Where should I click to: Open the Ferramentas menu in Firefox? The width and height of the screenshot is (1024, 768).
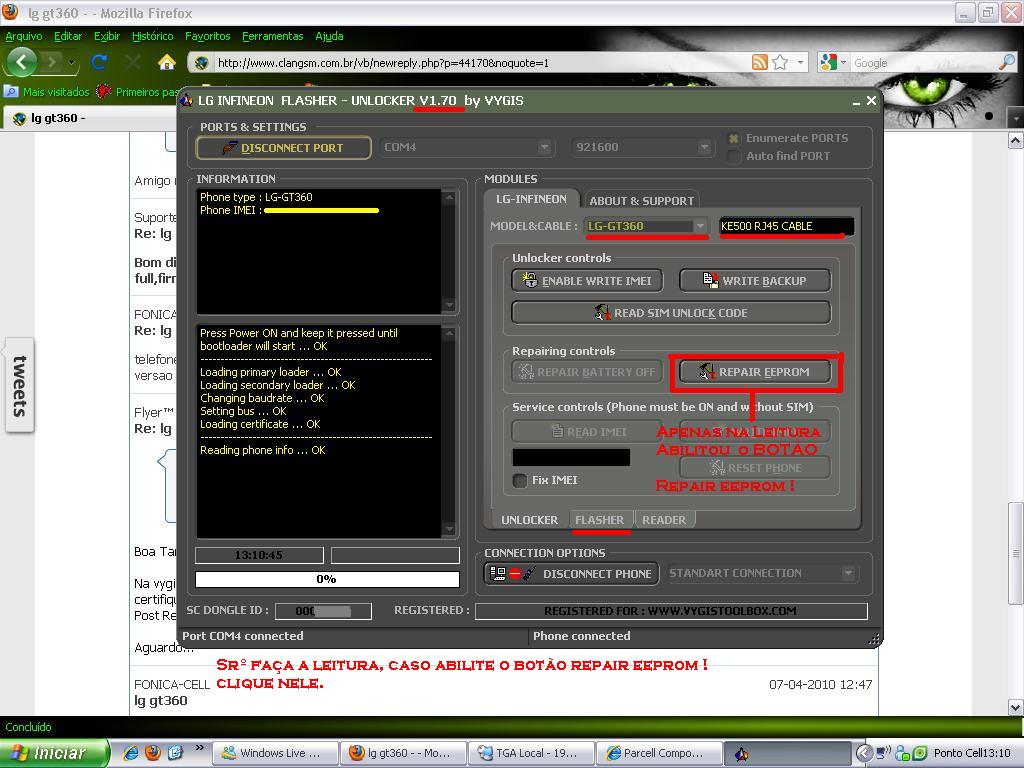tap(272, 36)
